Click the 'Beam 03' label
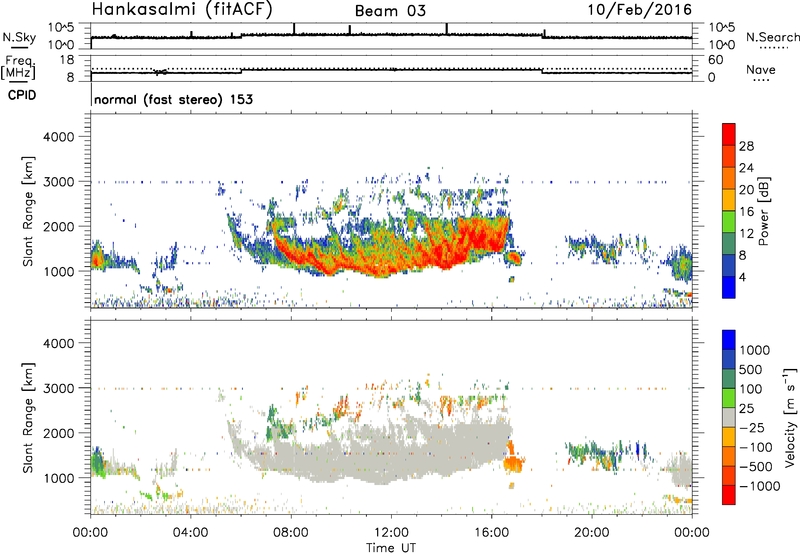The height and width of the screenshot is (554, 800). tap(390, 11)
